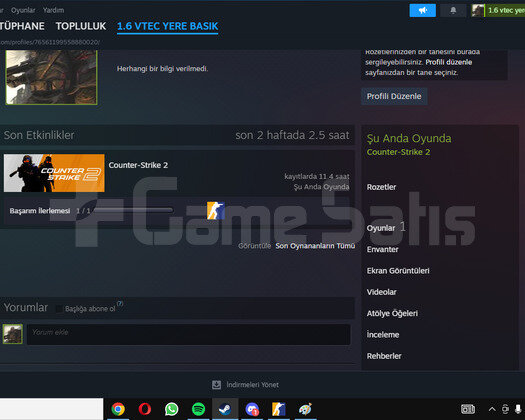The width and height of the screenshot is (525, 420).
Task: Click the Counter-Strike 2 game title
Action: tap(138, 165)
